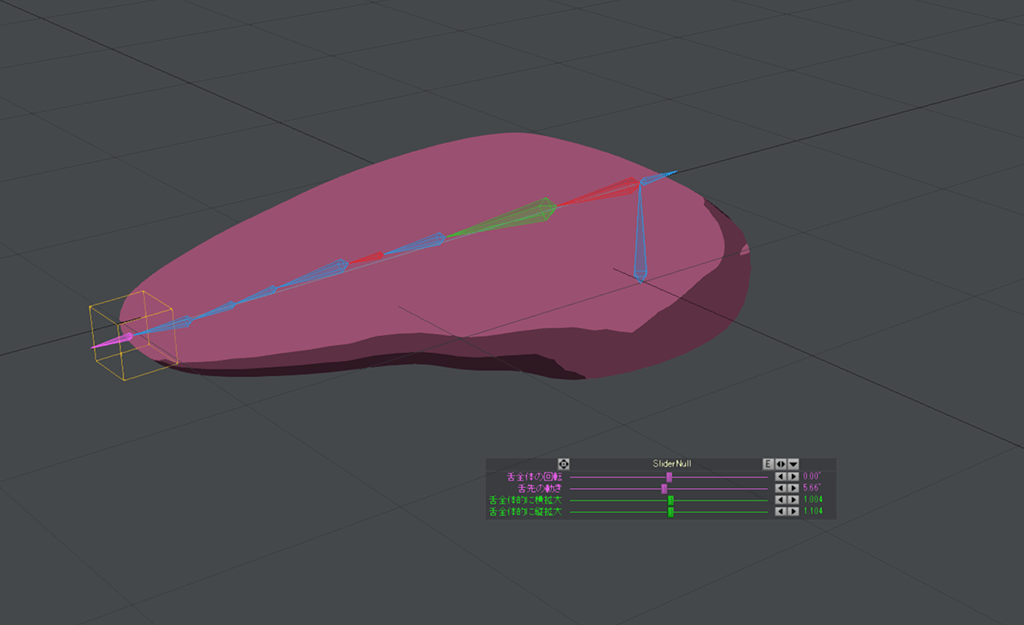The image size is (1024, 625).
Task: Increase 舌全体的に横拡大 with its right arrow
Action: click(793, 500)
